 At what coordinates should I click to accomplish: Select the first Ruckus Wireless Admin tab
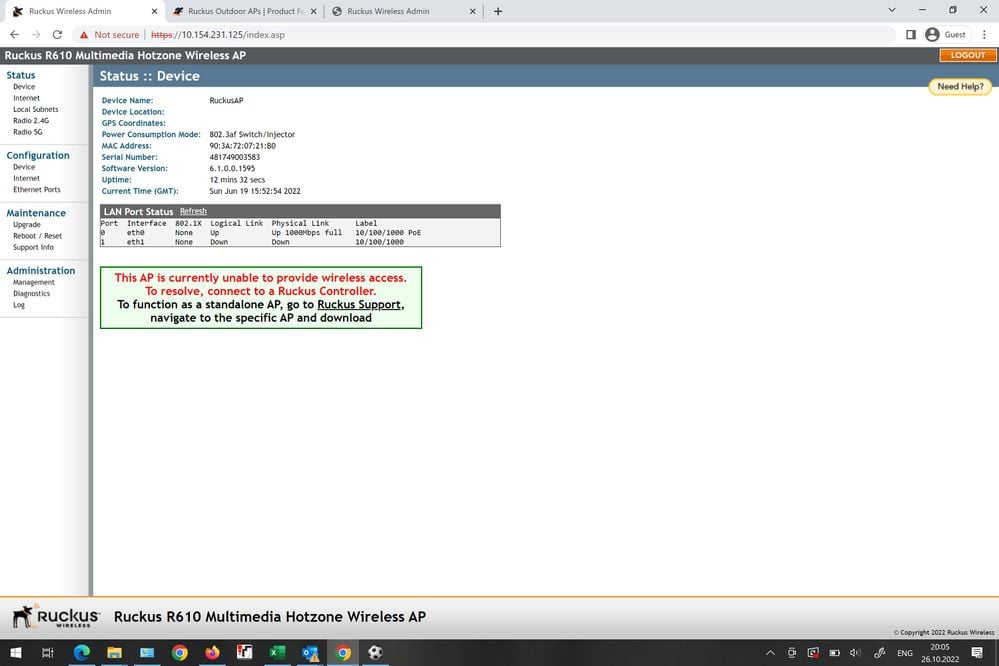click(x=83, y=11)
